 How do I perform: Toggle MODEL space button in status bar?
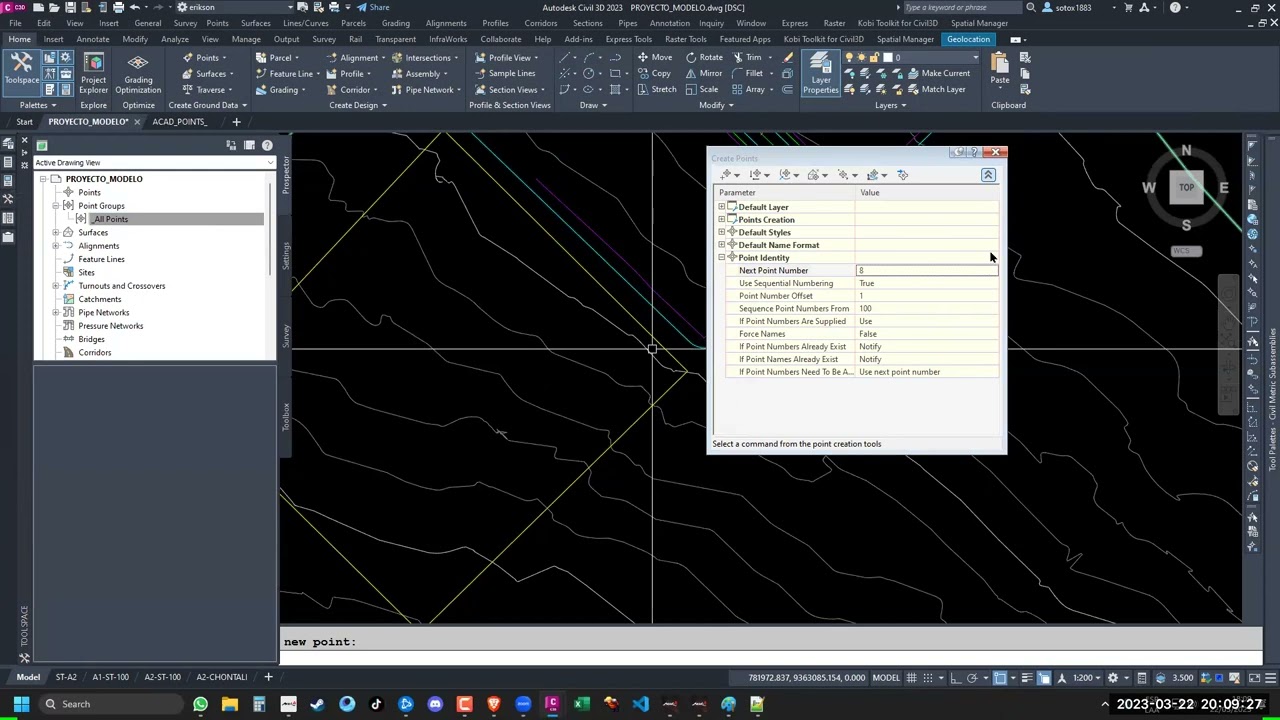pyautogui.click(x=886, y=678)
